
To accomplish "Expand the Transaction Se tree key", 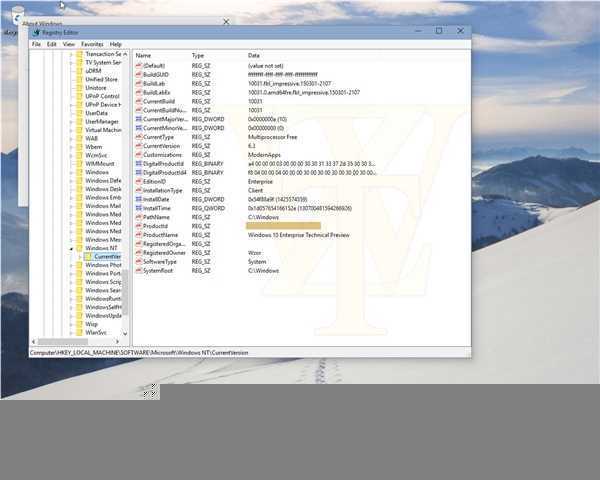I will click(71, 54).
